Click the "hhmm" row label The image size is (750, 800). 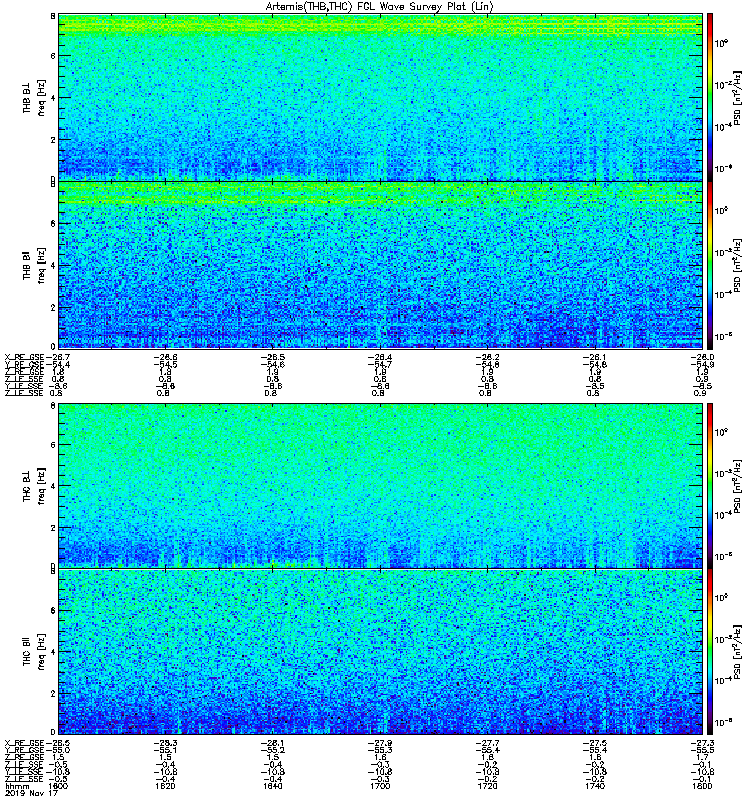point(15,786)
